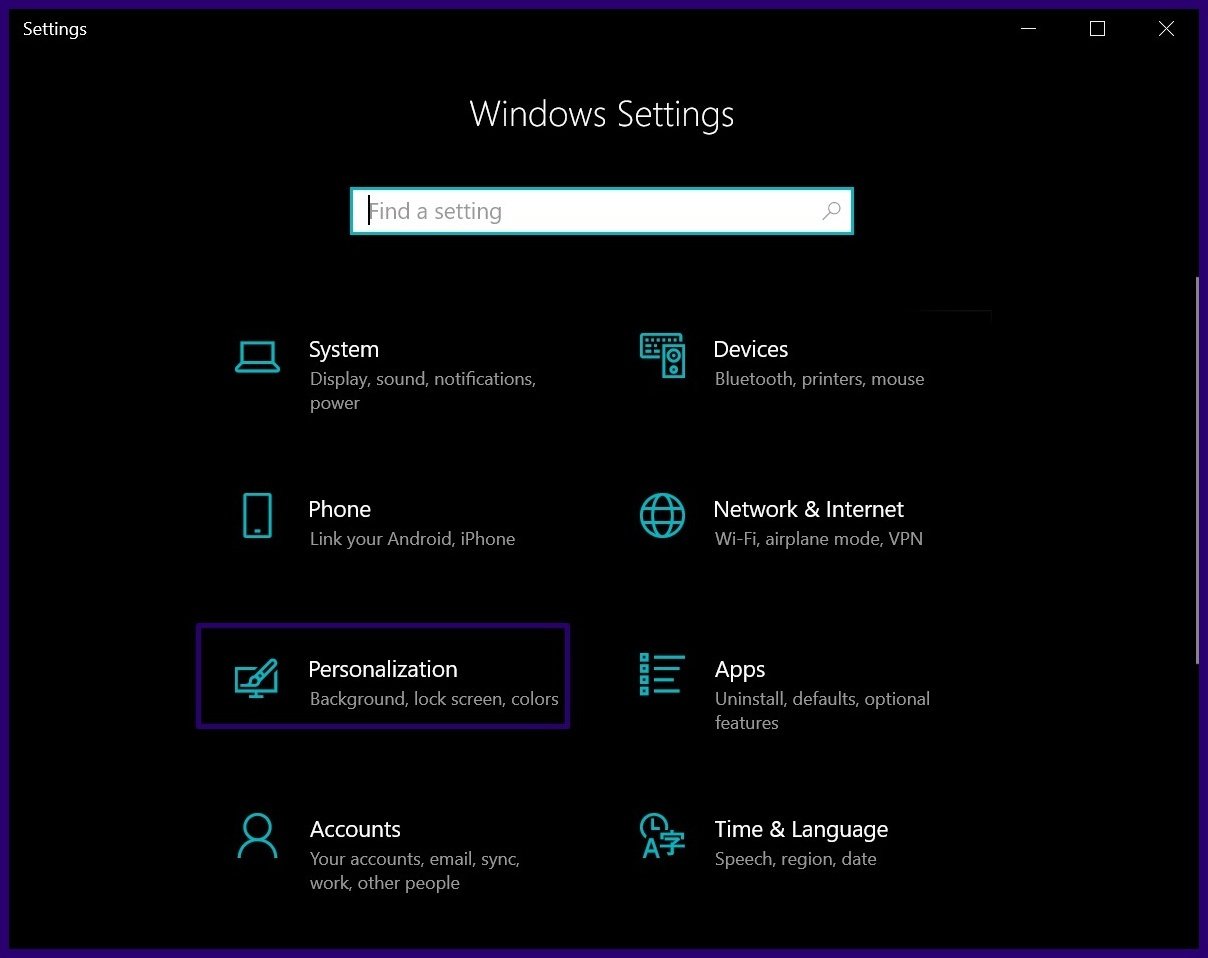Open the System settings title
Viewport: 1208px width, 958px height.
pyautogui.click(x=344, y=349)
